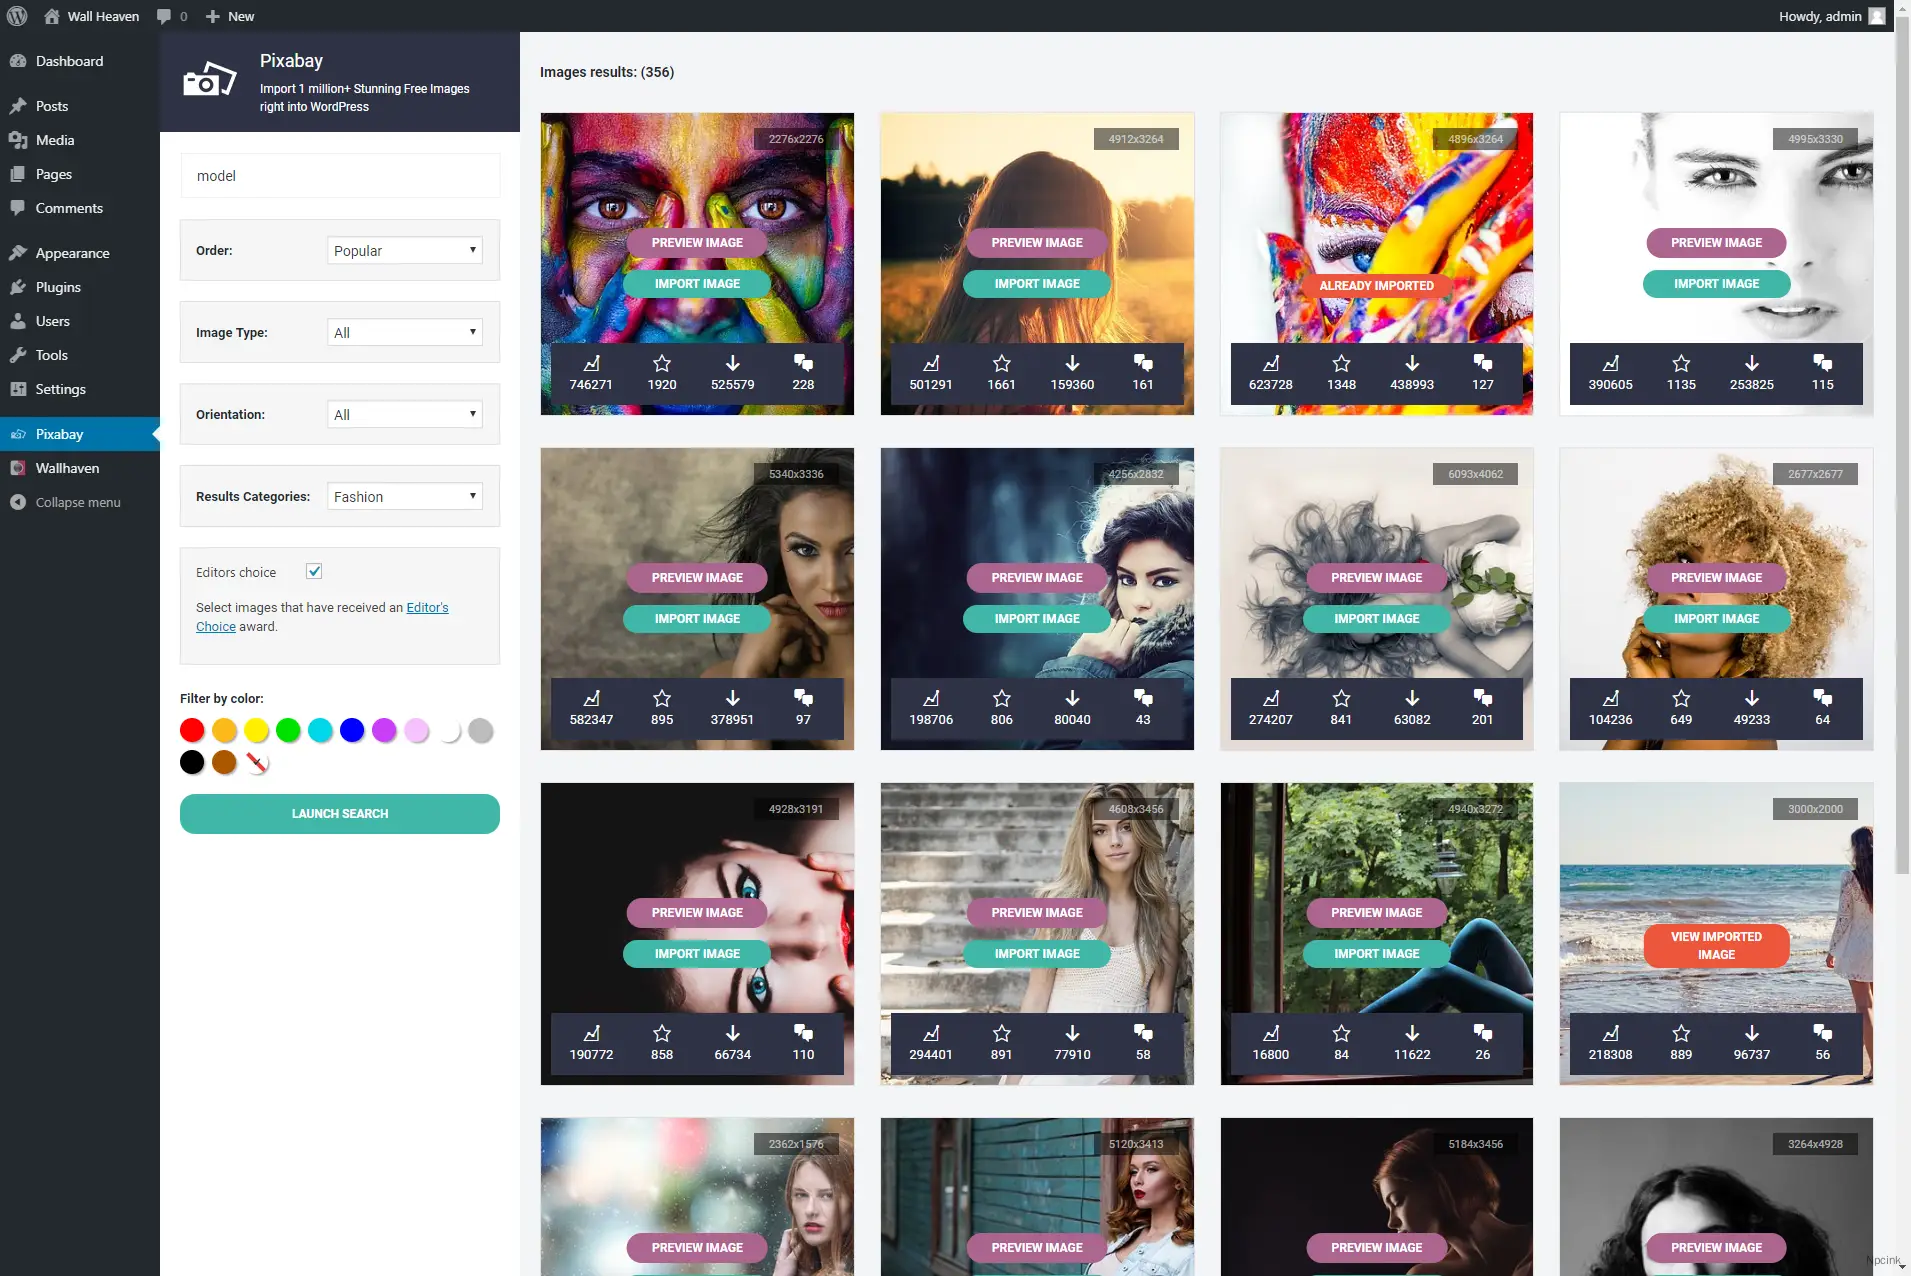The width and height of the screenshot is (1911, 1276).
Task: Open the Appearance menu
Action: coord(80,253)
